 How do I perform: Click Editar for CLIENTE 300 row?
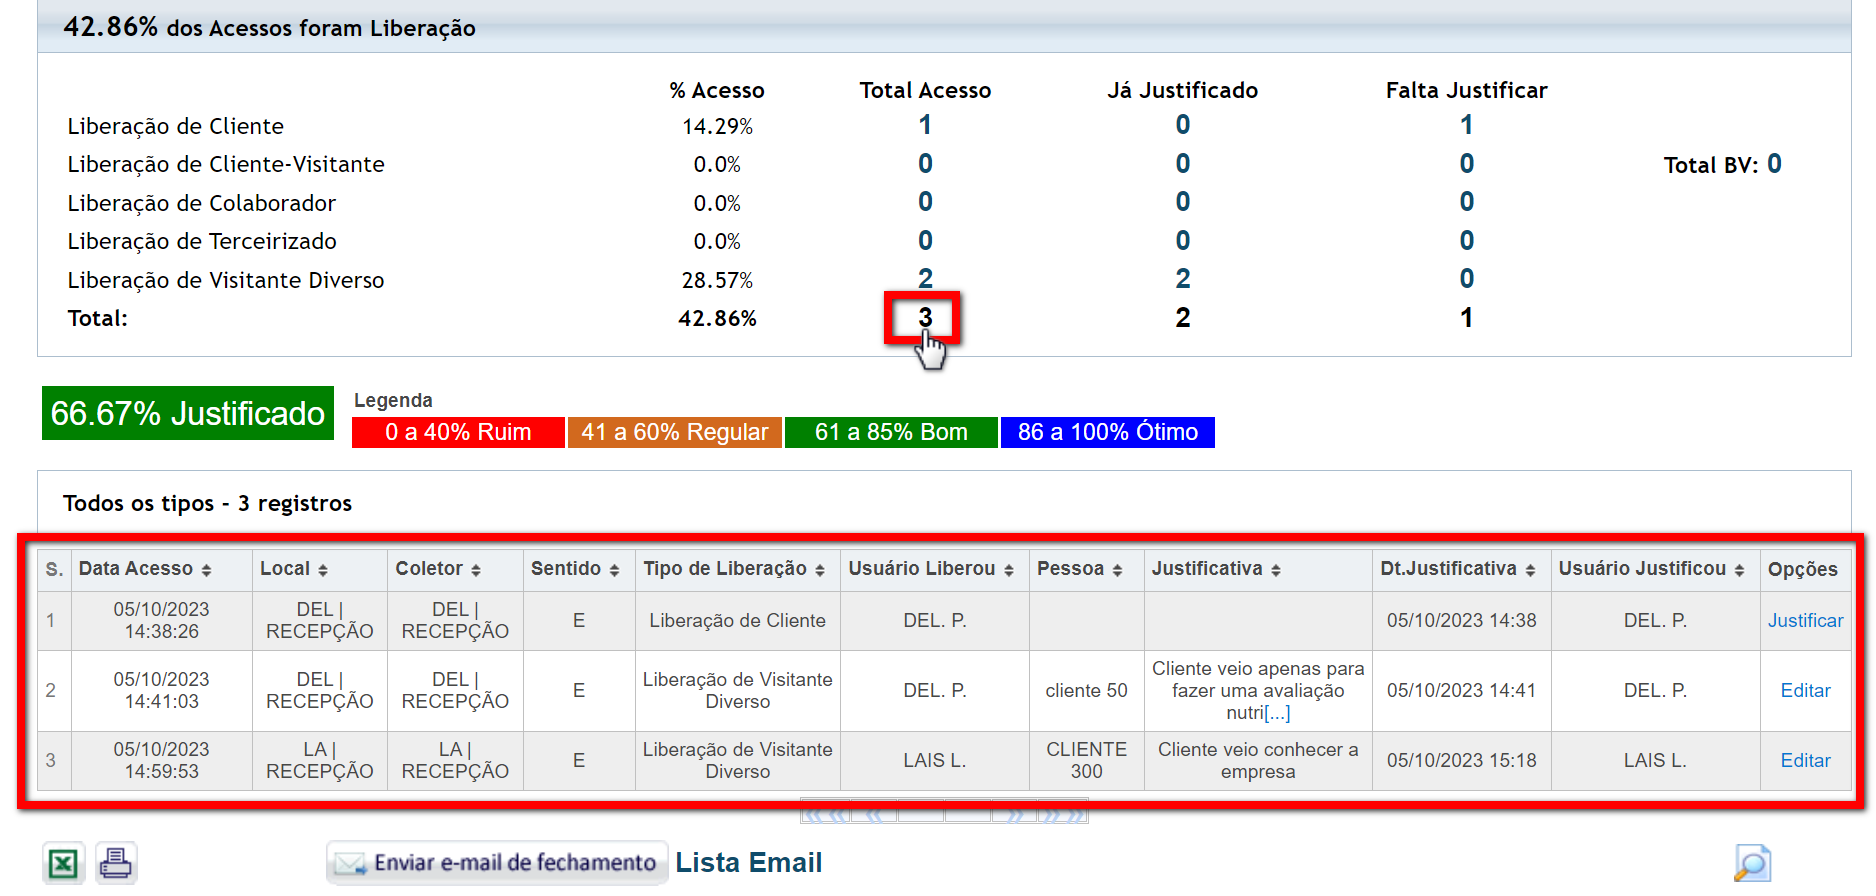(1804, 760)
